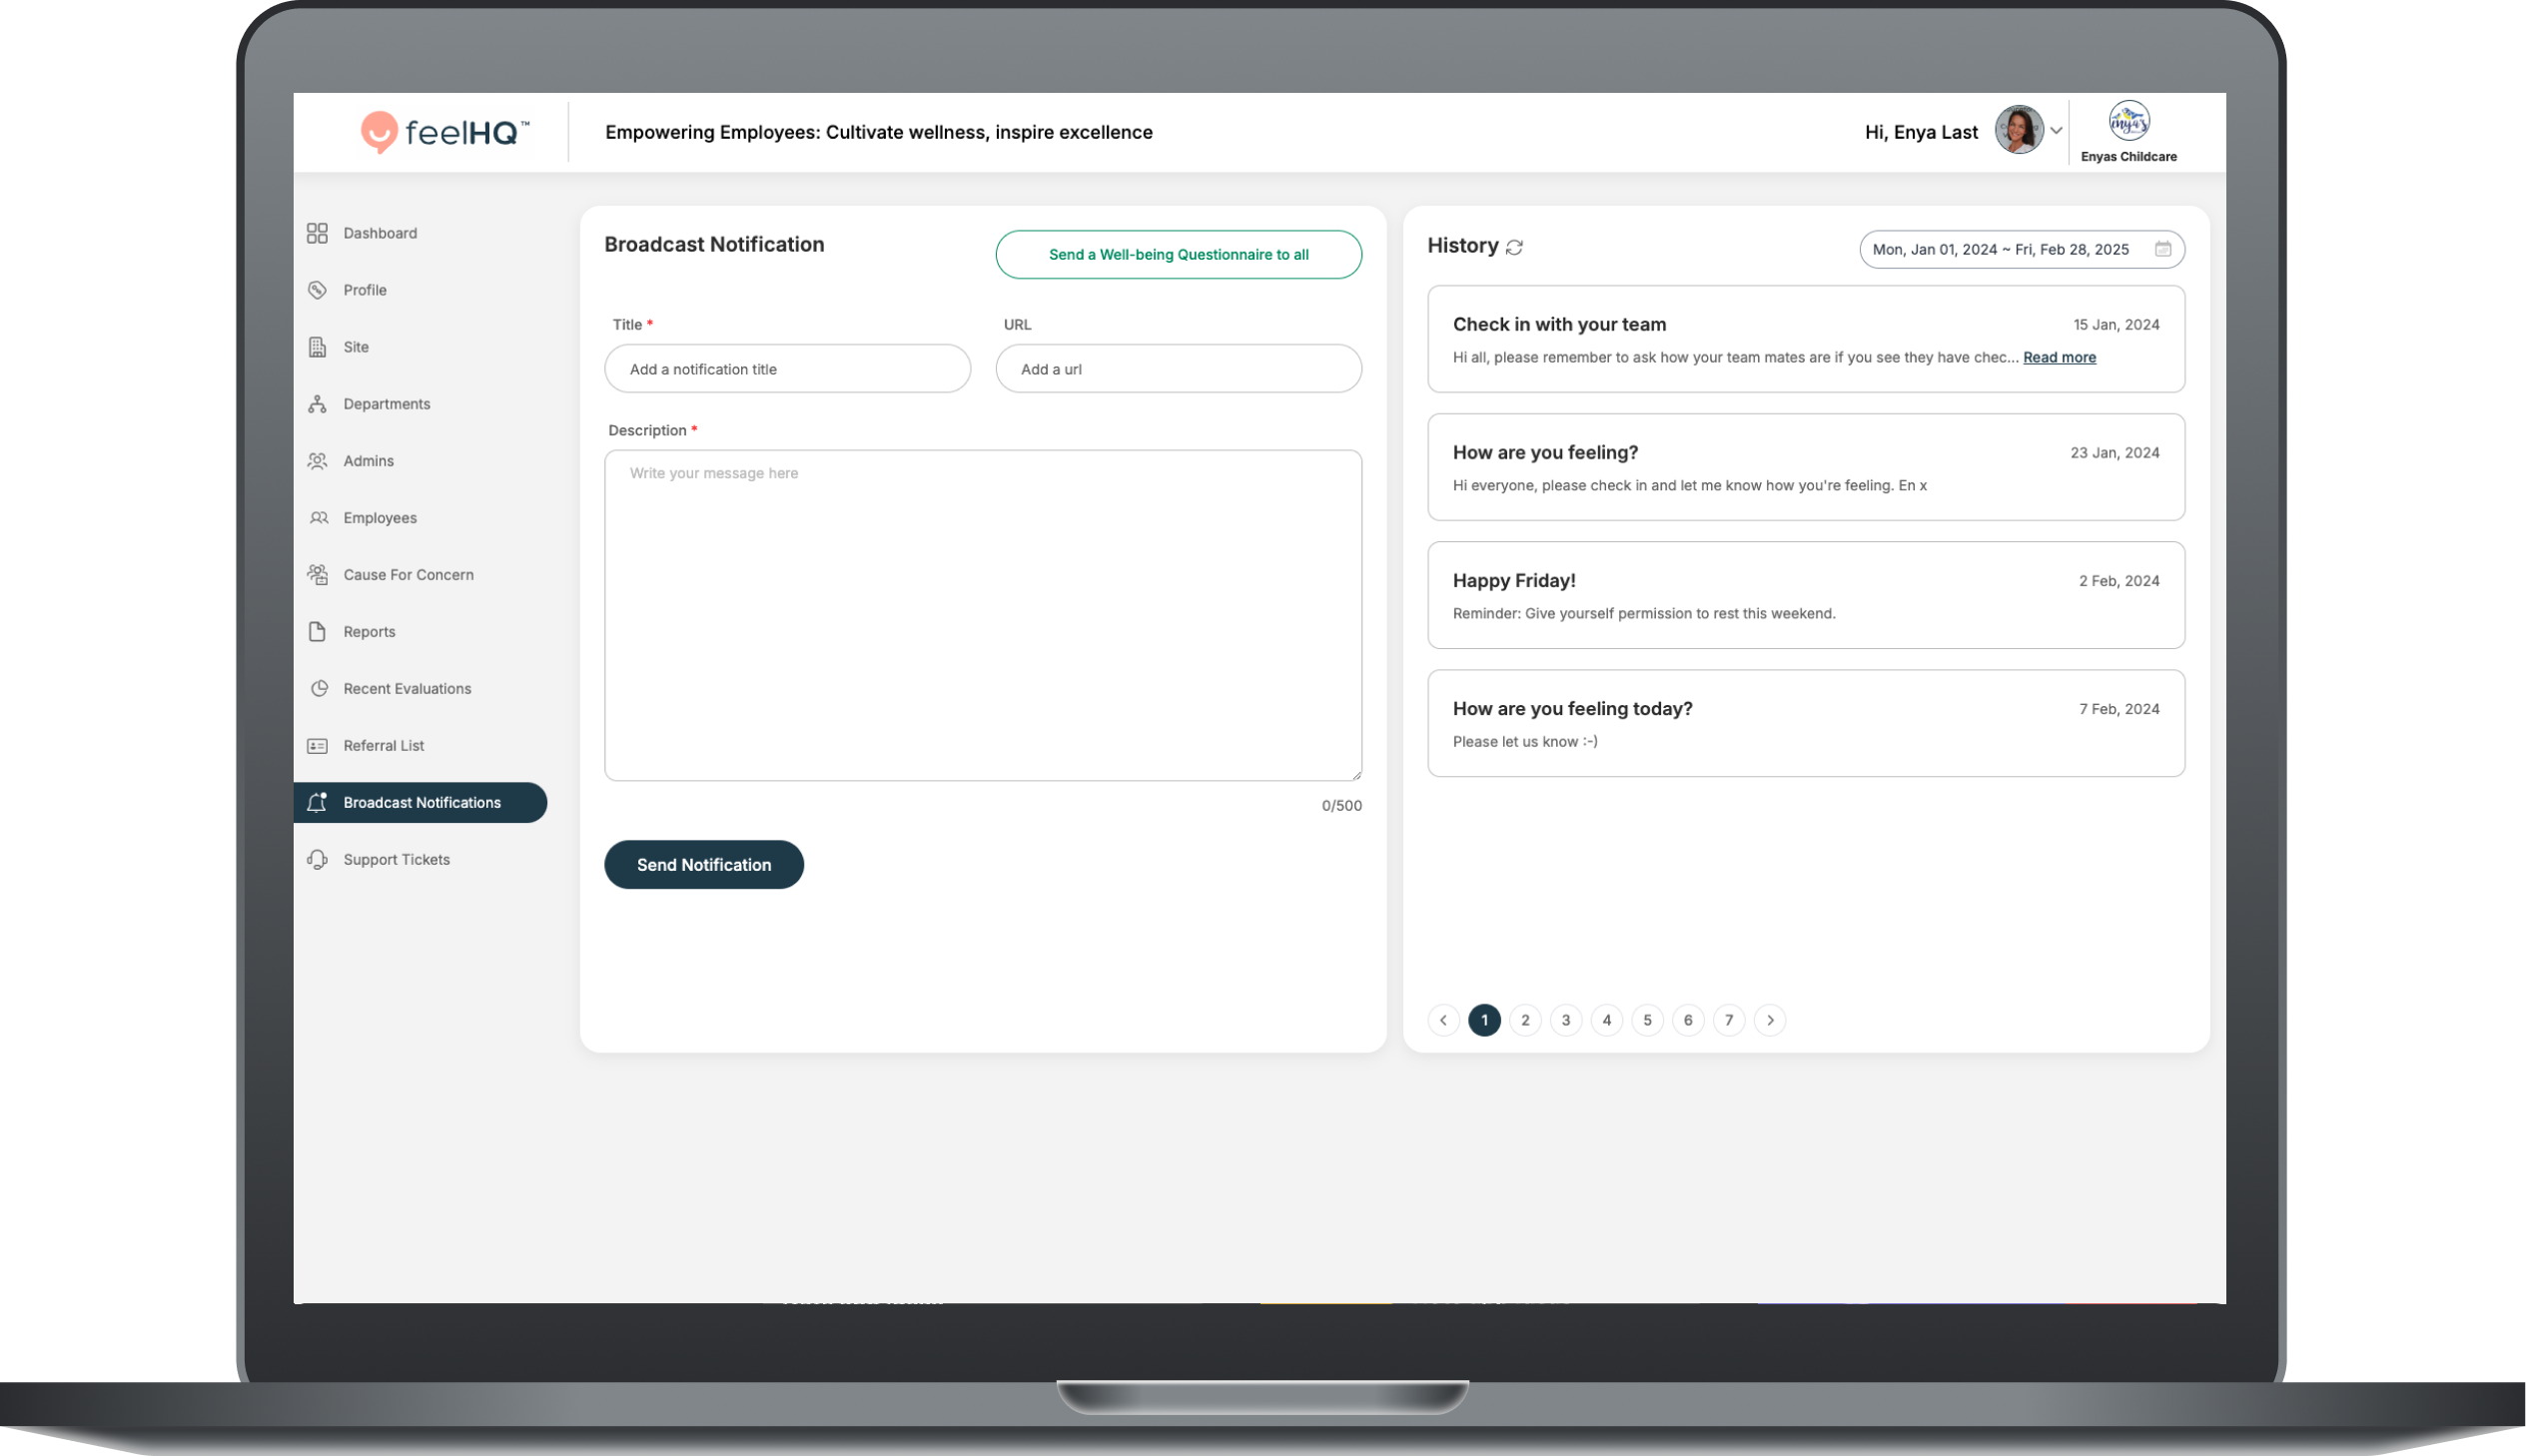Screen dimensions: 2526x1456
Task: Grab the description textarea resize handle
Action: coord(1356,775)
